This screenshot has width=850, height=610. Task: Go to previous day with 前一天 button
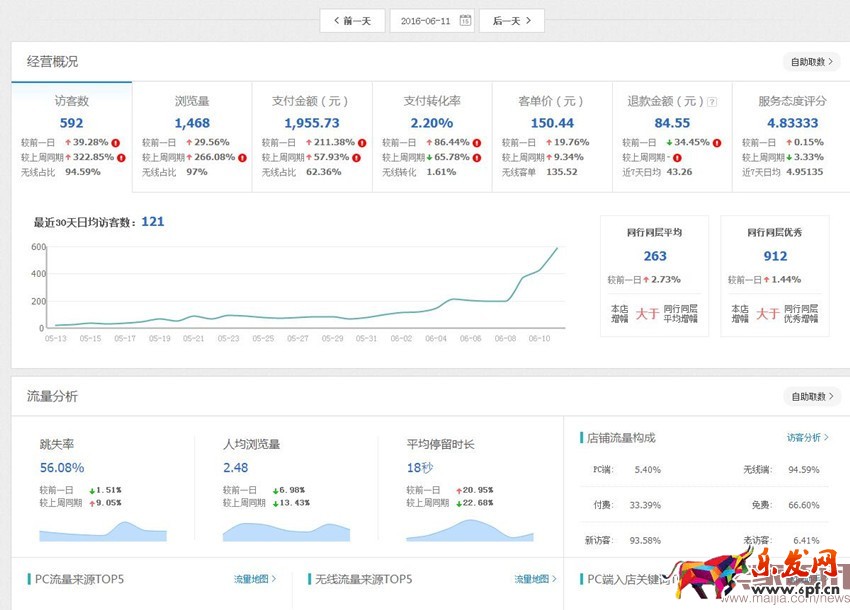(x=352, y=21)
